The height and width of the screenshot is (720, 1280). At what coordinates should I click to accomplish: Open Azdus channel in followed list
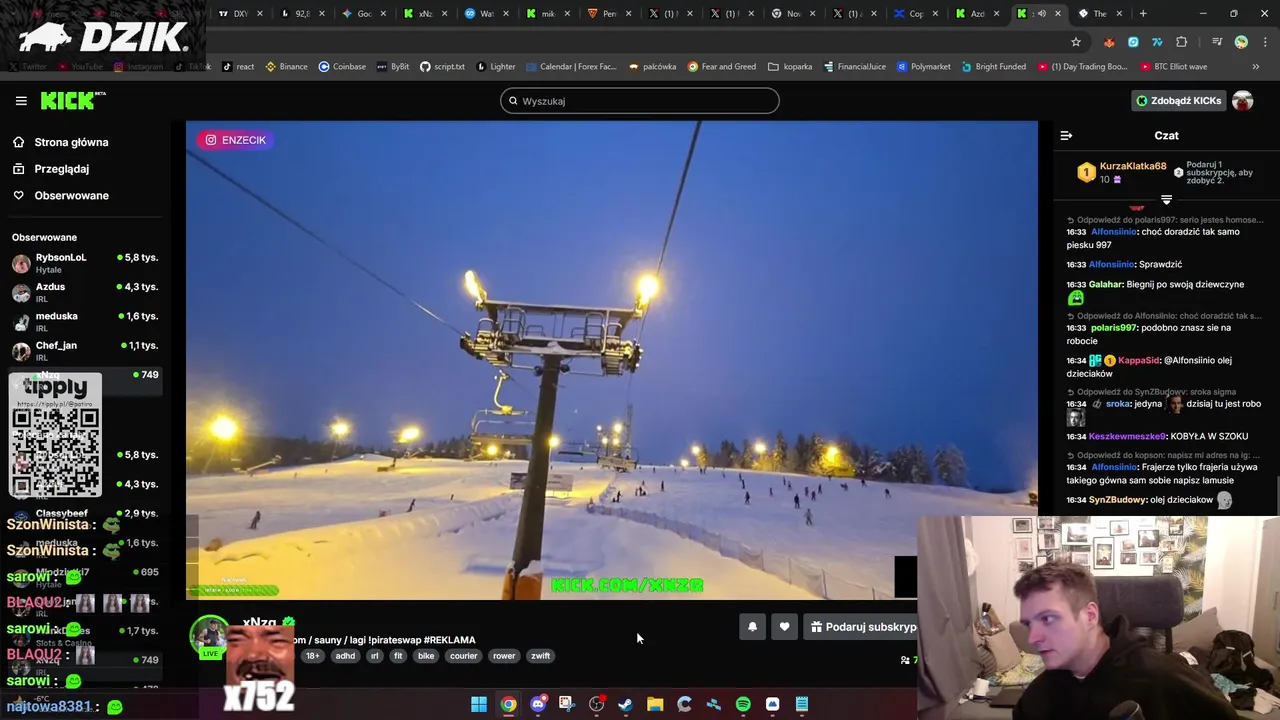point(86,292)
